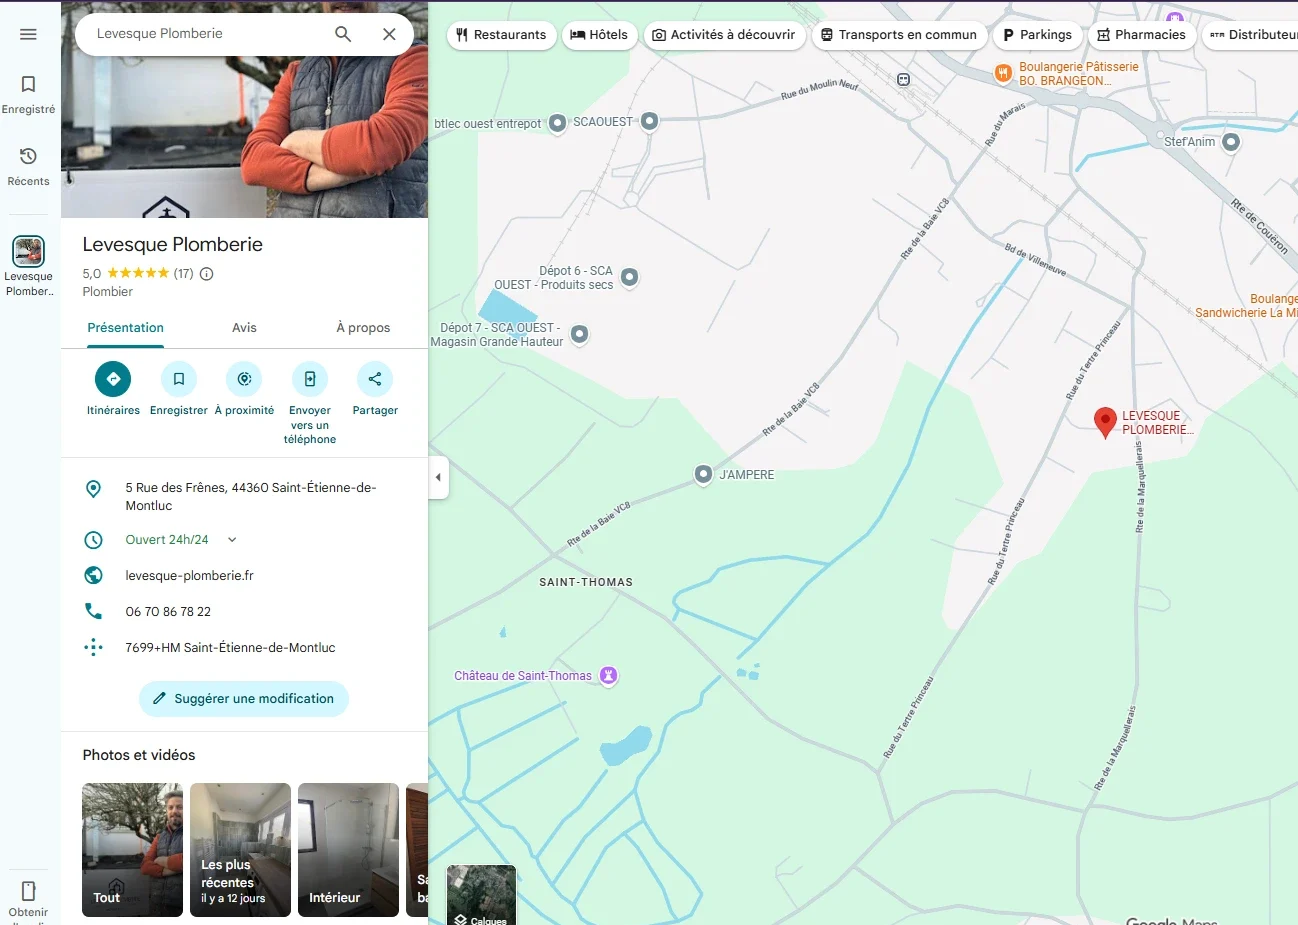Open the hamburger main menu
Screen dimensions: 1298x925
coord(28,34)
